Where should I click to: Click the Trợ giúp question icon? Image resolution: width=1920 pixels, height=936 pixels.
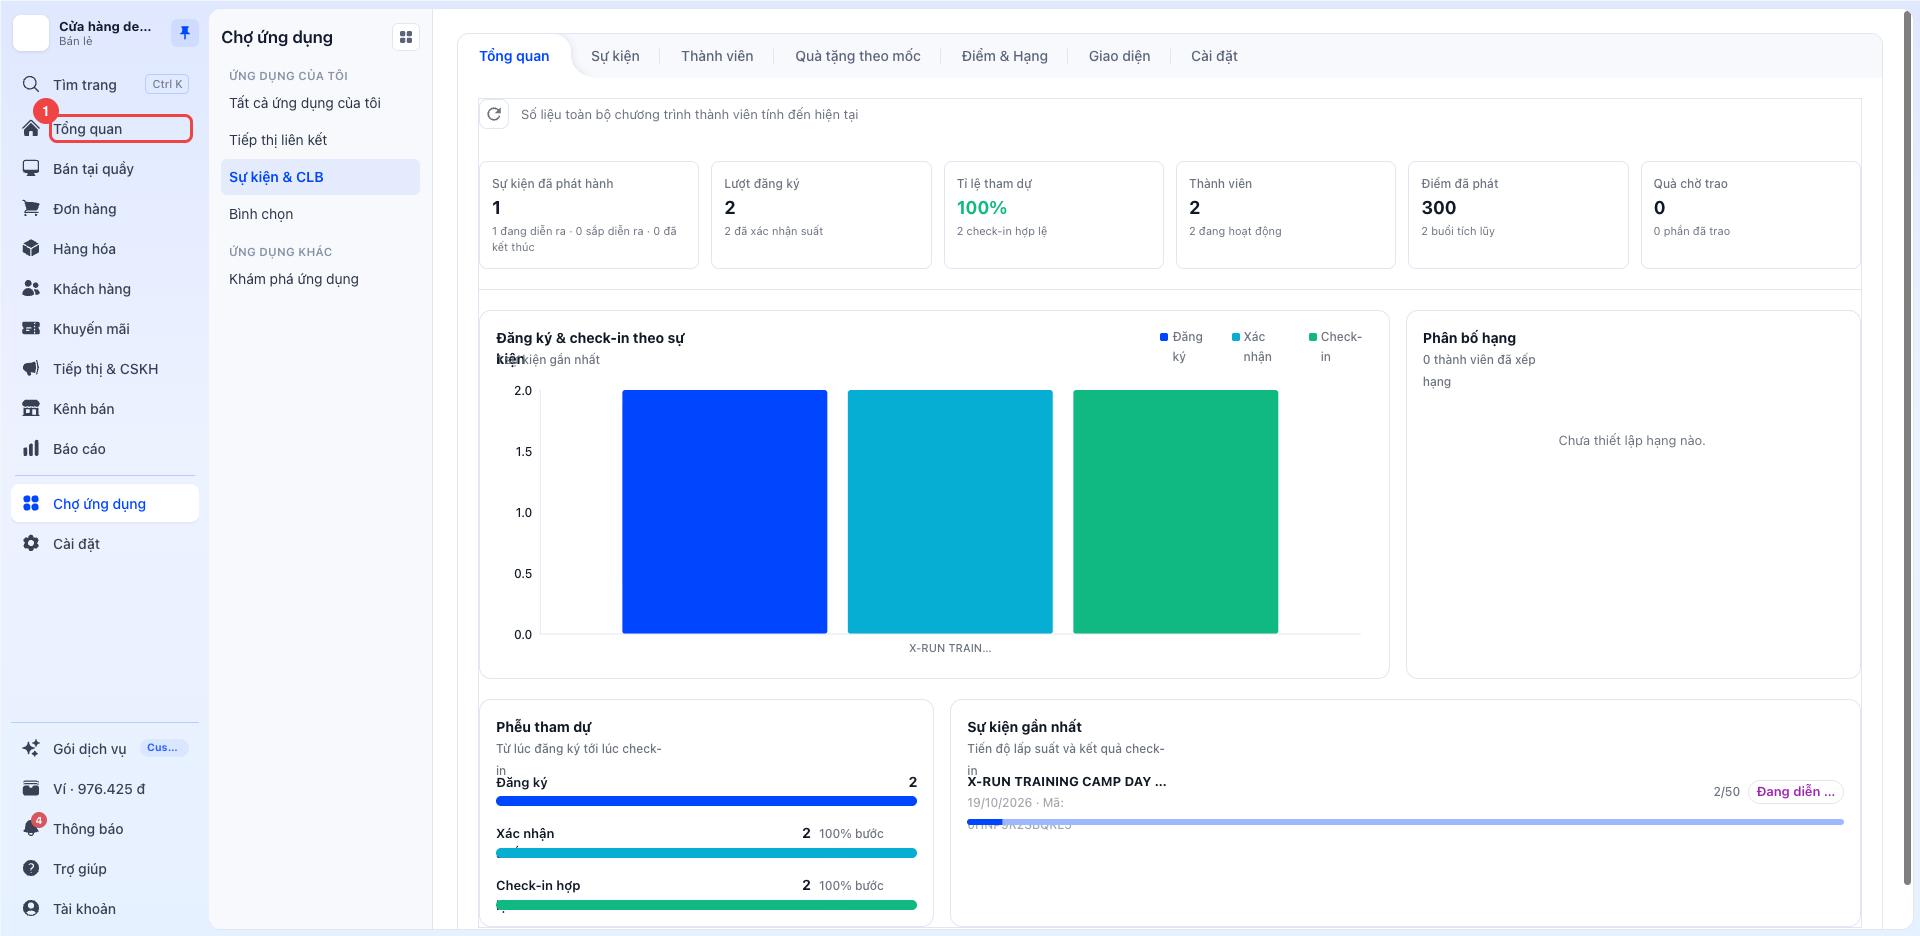(x=31, y=868)
